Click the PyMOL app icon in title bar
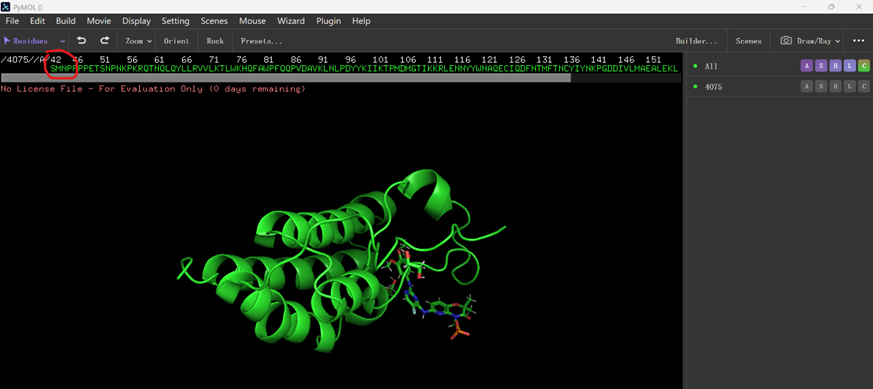 (6, 7)
